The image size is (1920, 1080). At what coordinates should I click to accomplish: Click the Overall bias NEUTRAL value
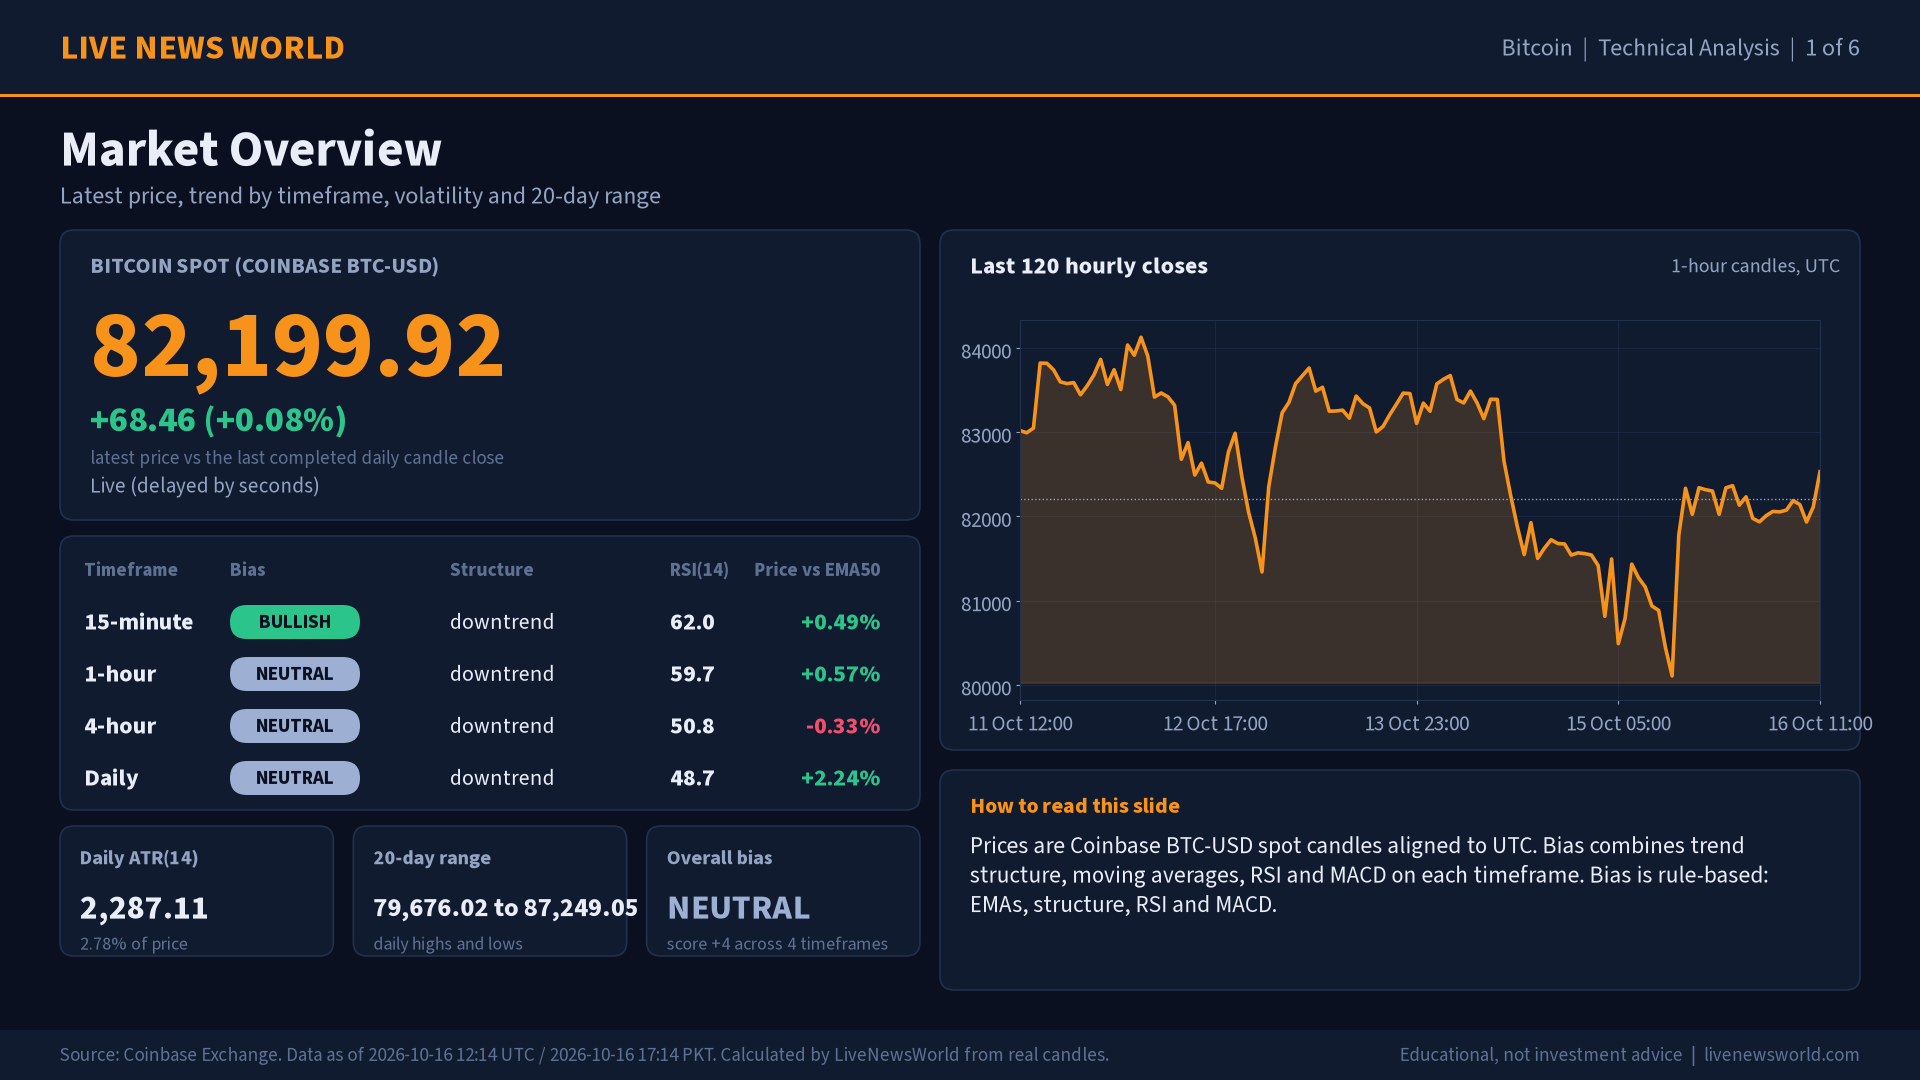click(x=738, y=908)
